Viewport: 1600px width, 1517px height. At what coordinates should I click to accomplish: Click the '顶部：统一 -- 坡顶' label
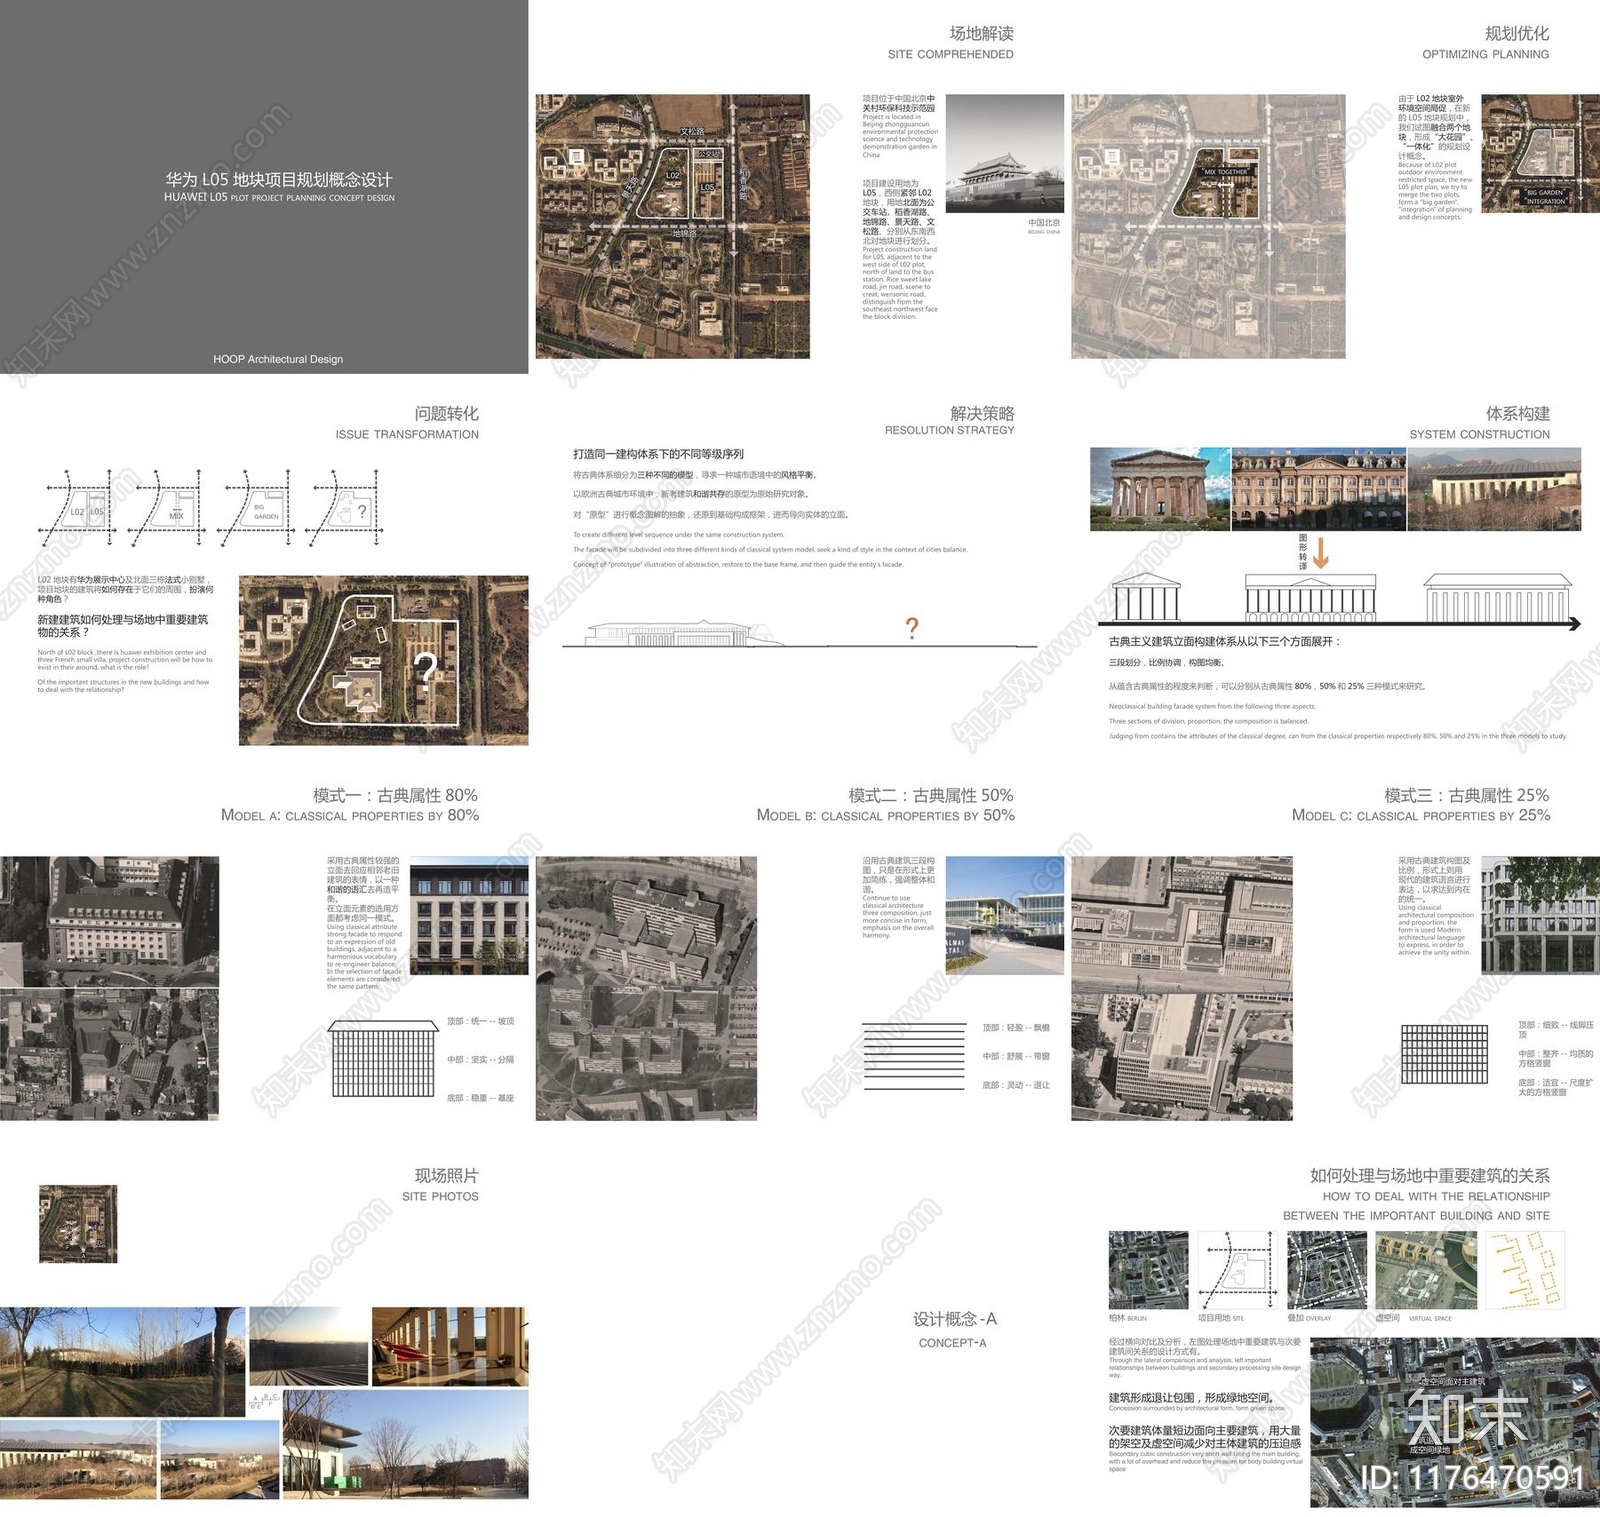coord(480,1021)
